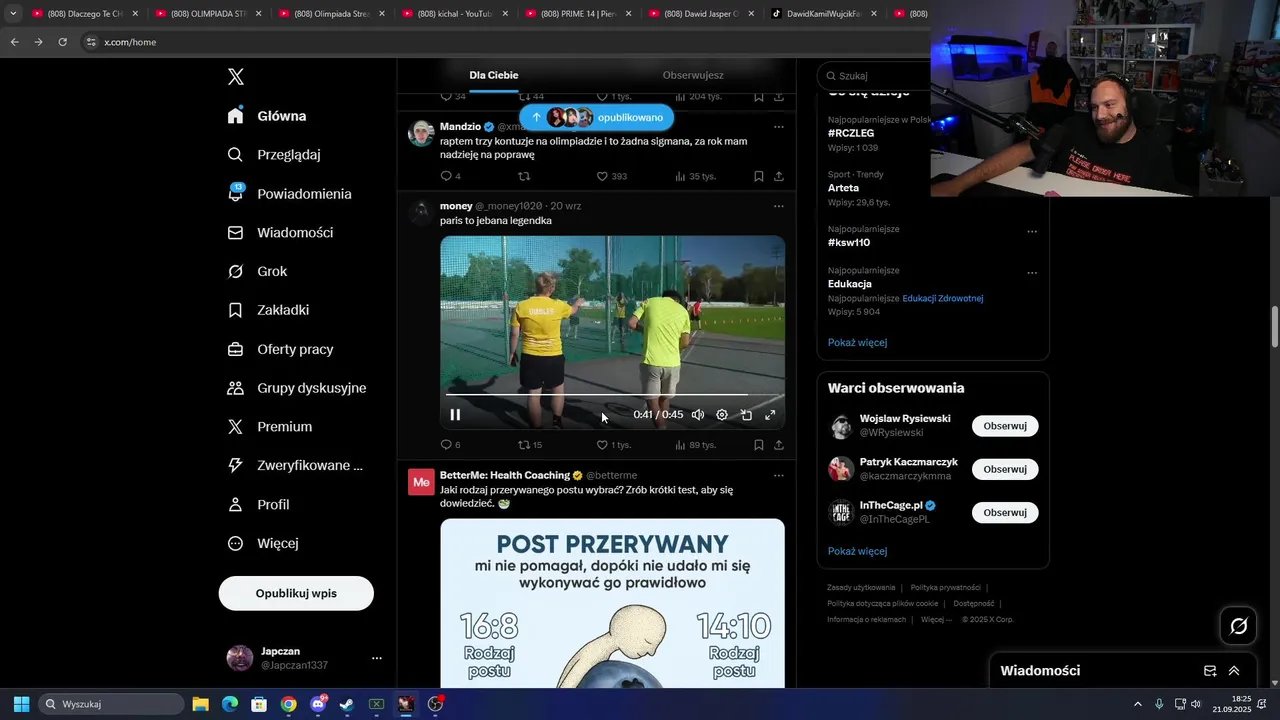
Task: Open Steam from the taskbar
Action: [x=346, y=704]
